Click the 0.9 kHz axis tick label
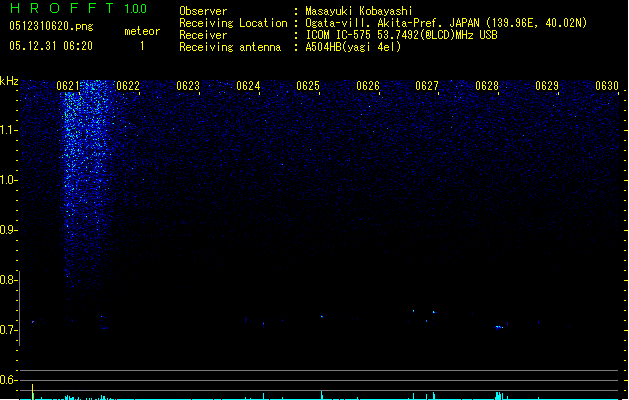The height and width of the screenshot is (400, 629). pos(8,230)
